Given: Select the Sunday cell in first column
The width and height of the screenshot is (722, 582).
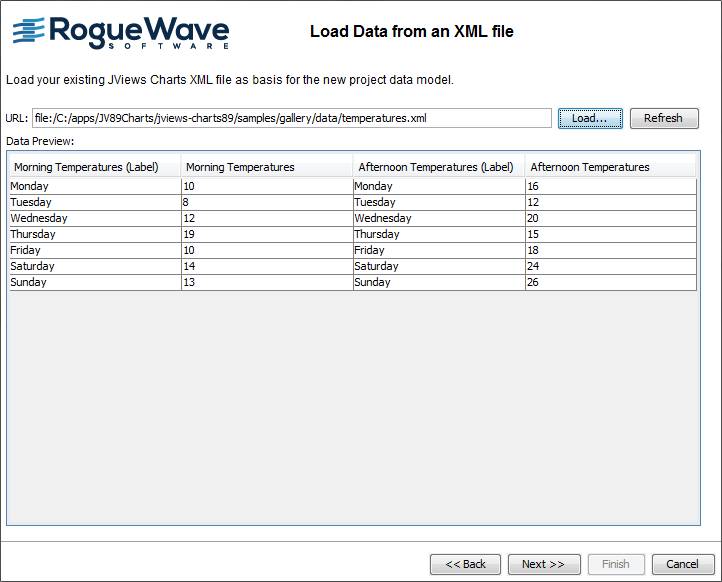Looking at the screenshot, I should pyautogui.click(x=94, y=282).
